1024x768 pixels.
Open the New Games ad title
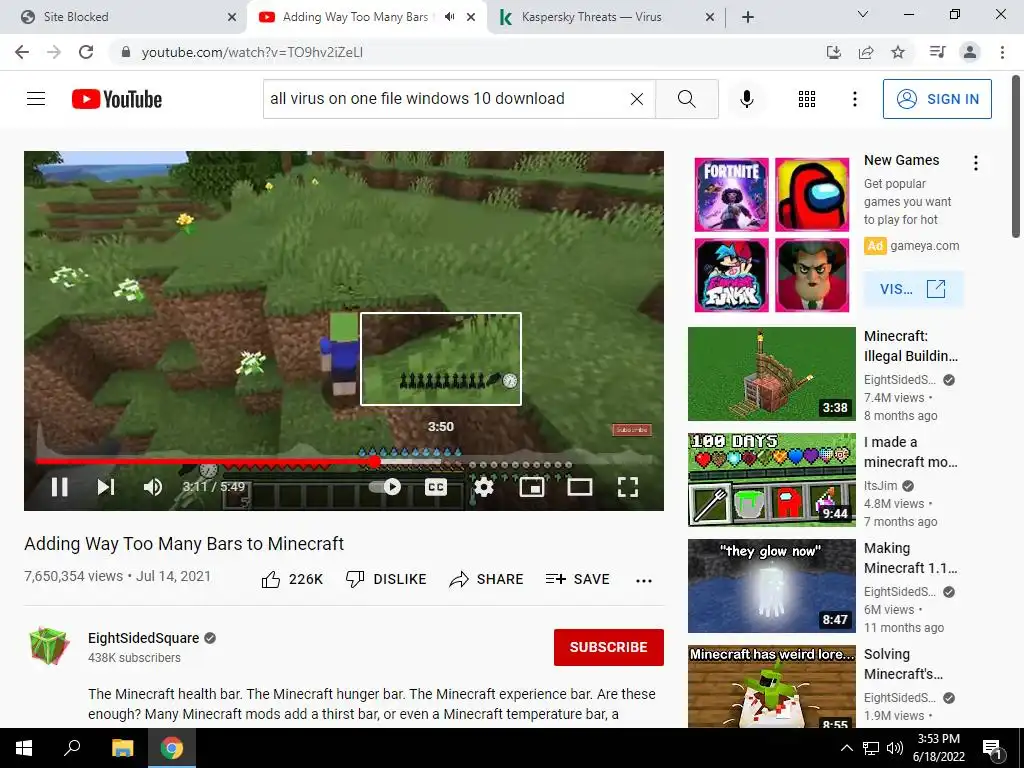901,160
